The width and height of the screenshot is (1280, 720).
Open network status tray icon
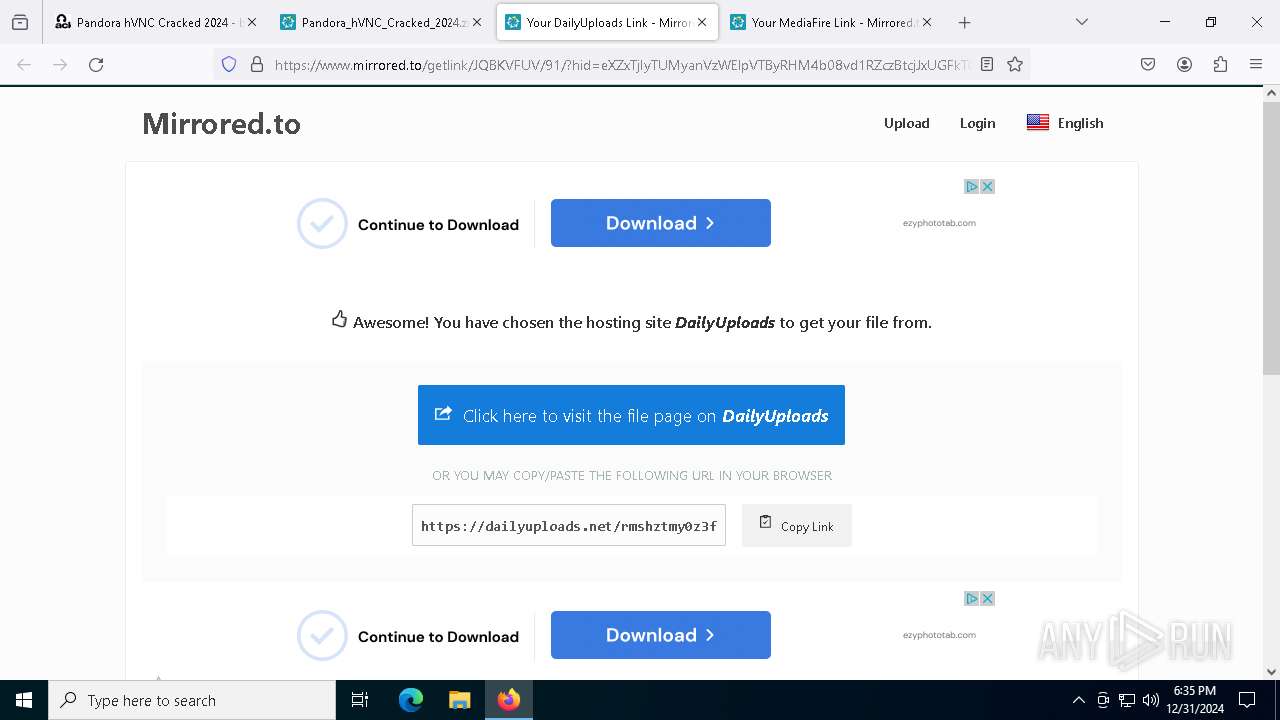click(1127, 700)
